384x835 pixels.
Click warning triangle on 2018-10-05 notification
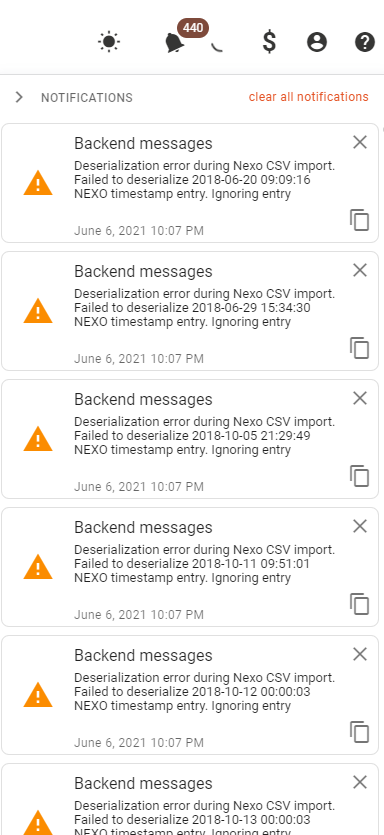click(x=38, y=438)
